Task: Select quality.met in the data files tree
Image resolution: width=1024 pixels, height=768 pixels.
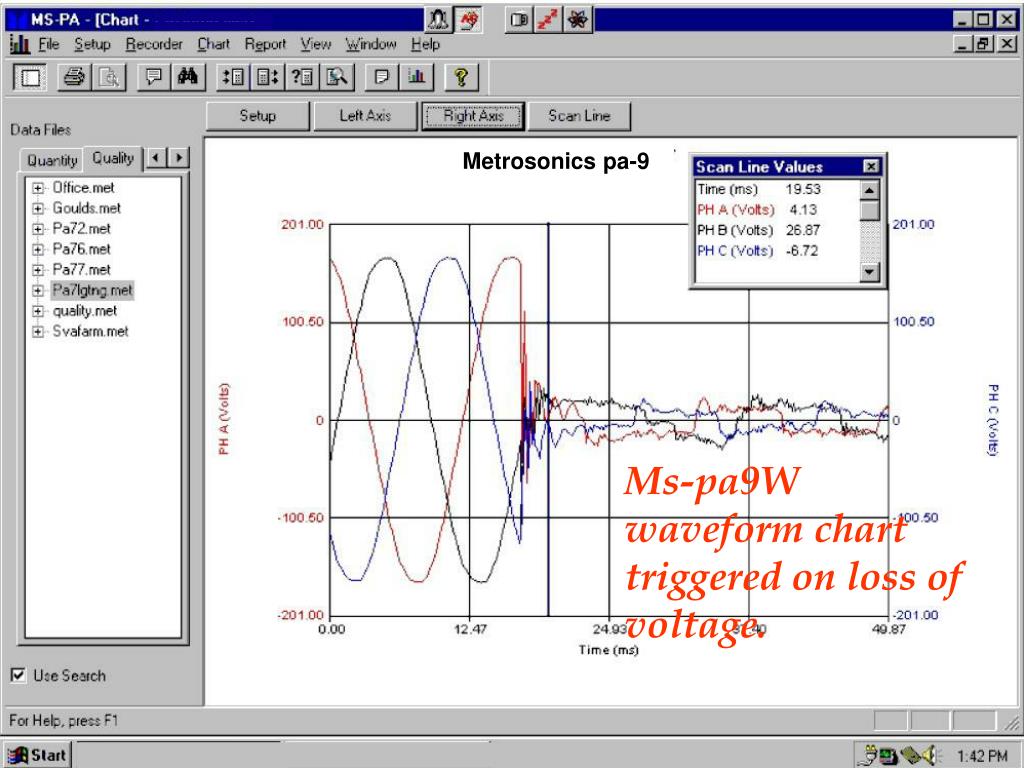Action: tap(85, 312)
